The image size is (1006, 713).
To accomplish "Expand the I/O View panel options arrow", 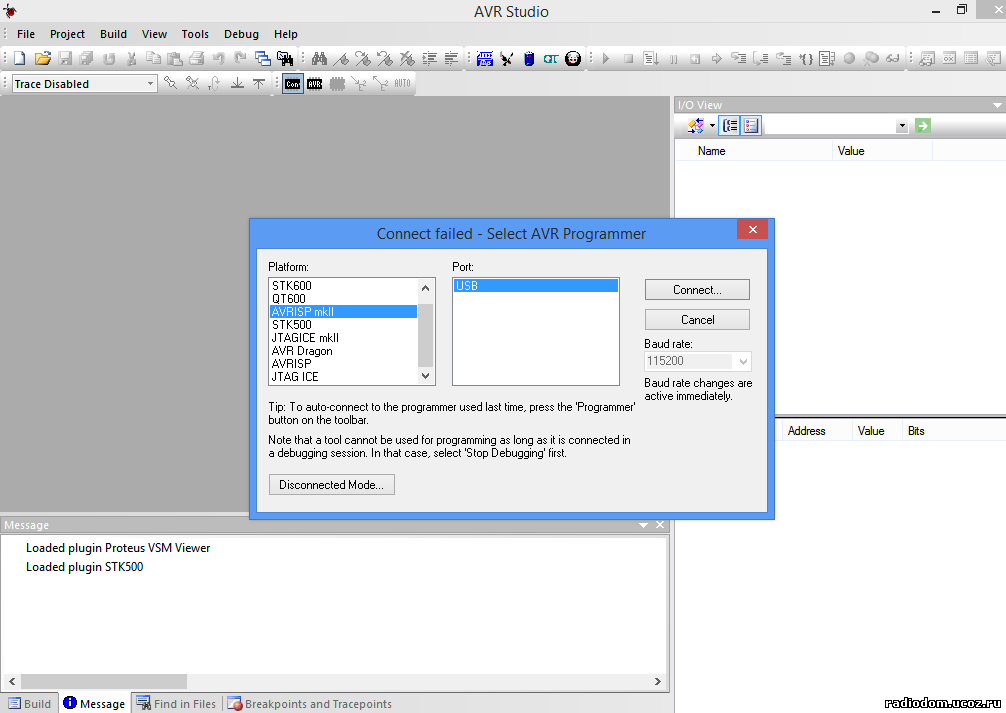I will 997,105.
